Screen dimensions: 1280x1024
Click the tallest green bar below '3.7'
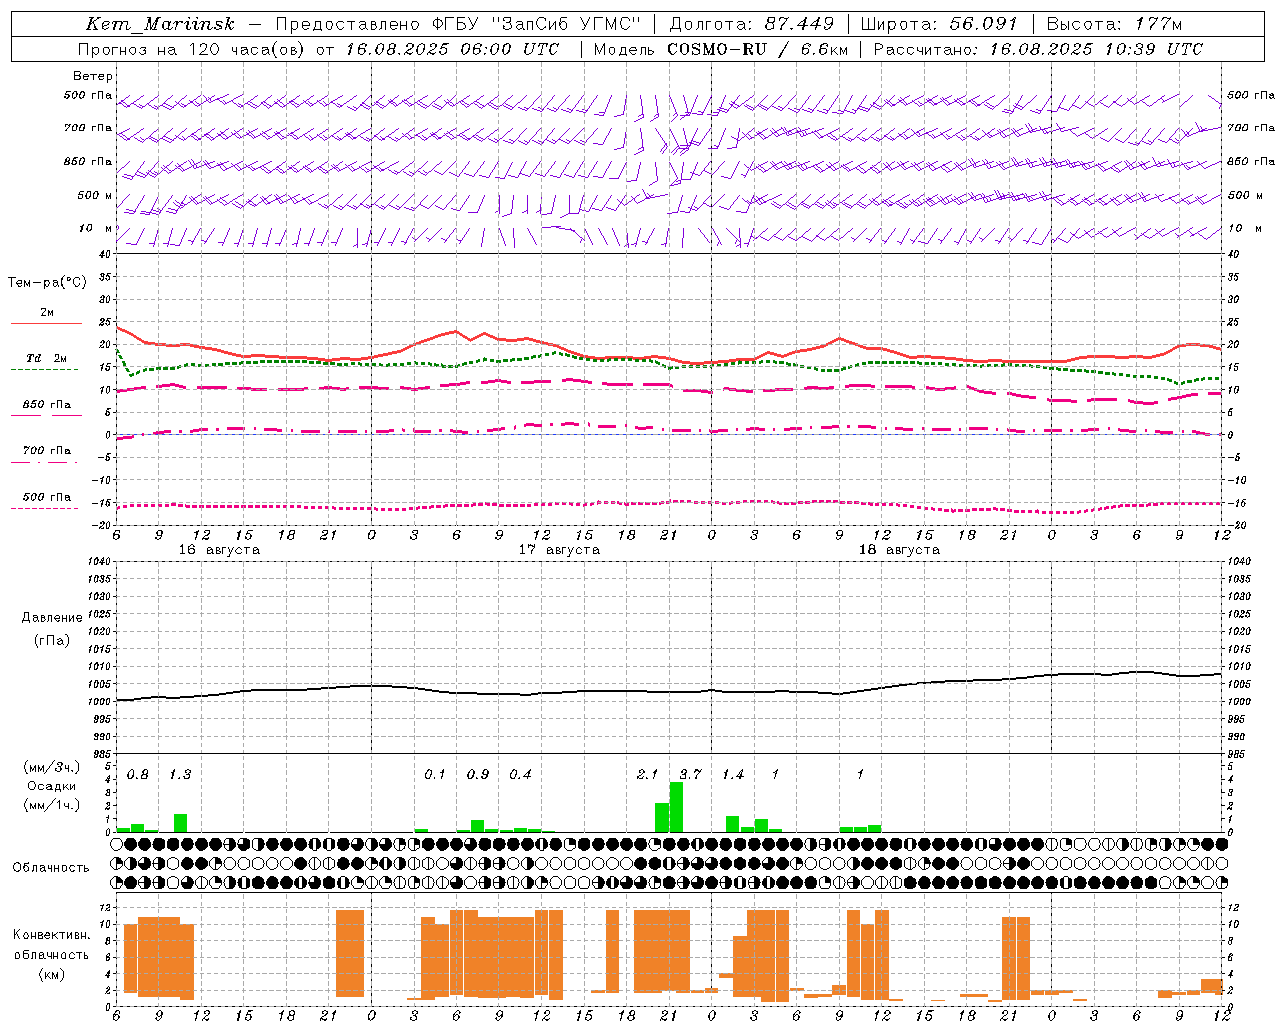point(676,807)
